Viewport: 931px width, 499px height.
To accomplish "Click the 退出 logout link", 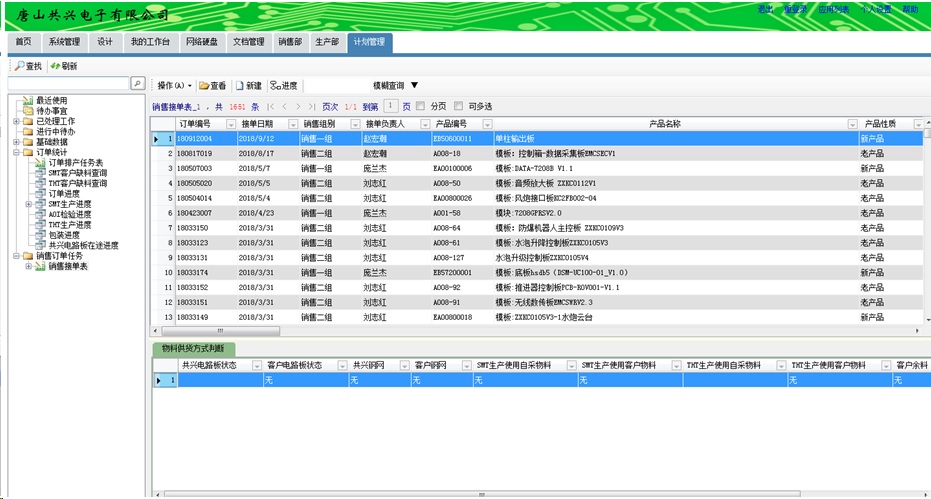I will (x=765, y=9).
